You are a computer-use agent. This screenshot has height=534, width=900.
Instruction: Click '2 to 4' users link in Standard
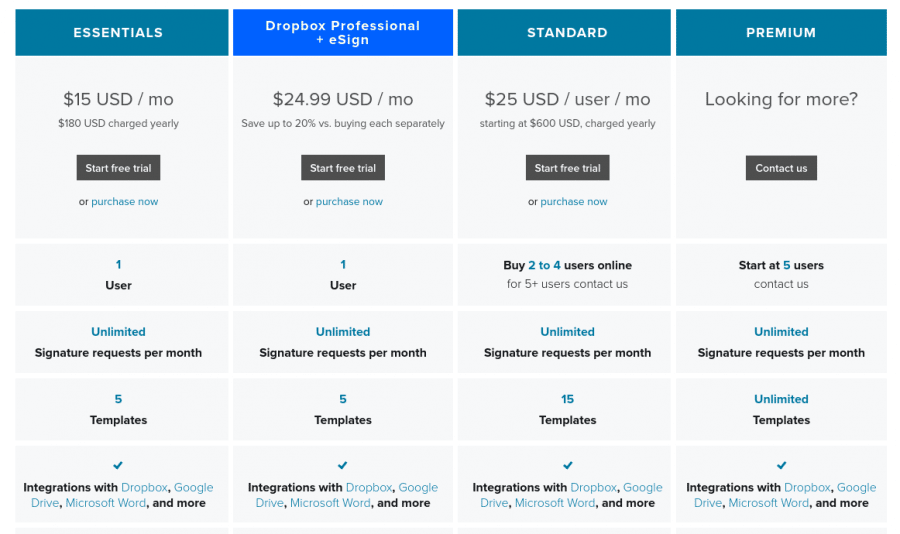click(x=544, y=265)
